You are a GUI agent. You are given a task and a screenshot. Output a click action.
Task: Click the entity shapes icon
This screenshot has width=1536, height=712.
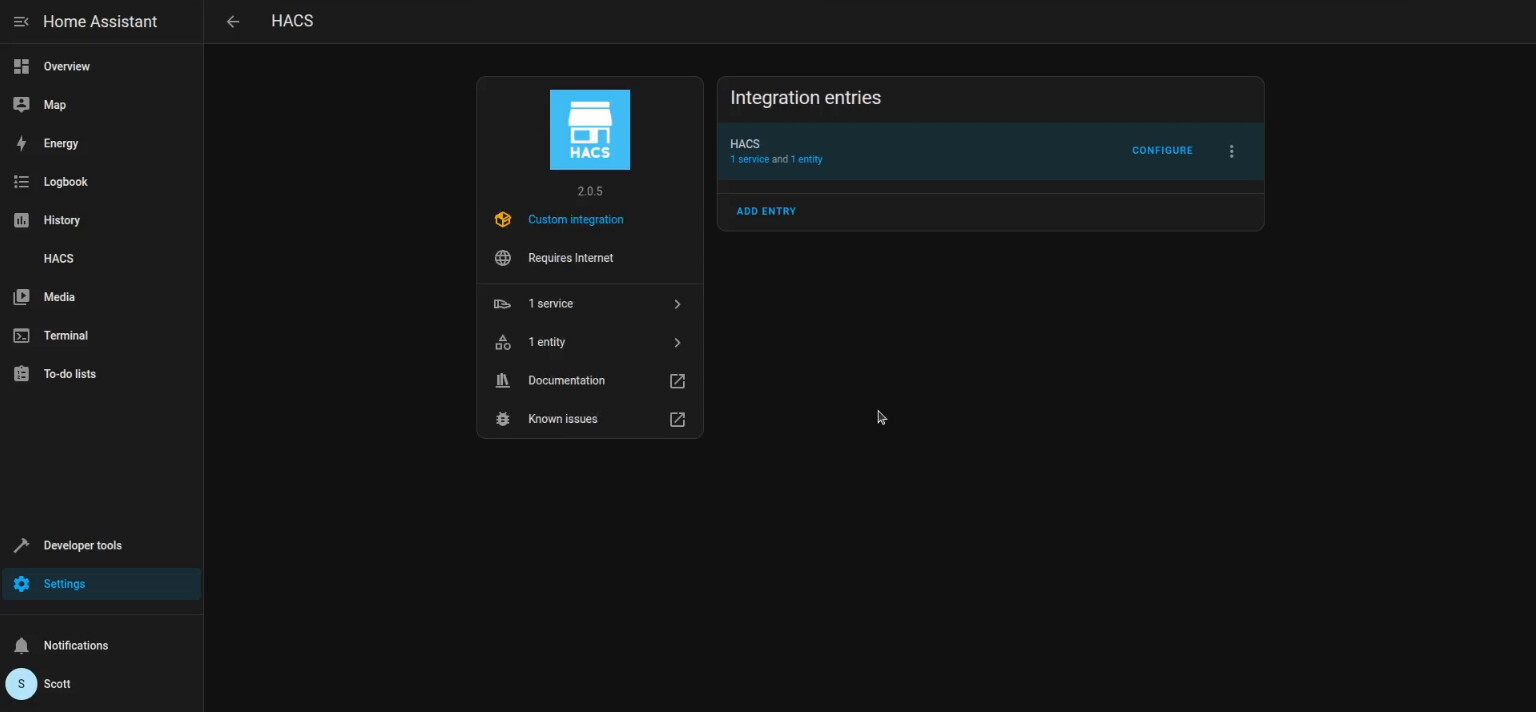[503, 342]
